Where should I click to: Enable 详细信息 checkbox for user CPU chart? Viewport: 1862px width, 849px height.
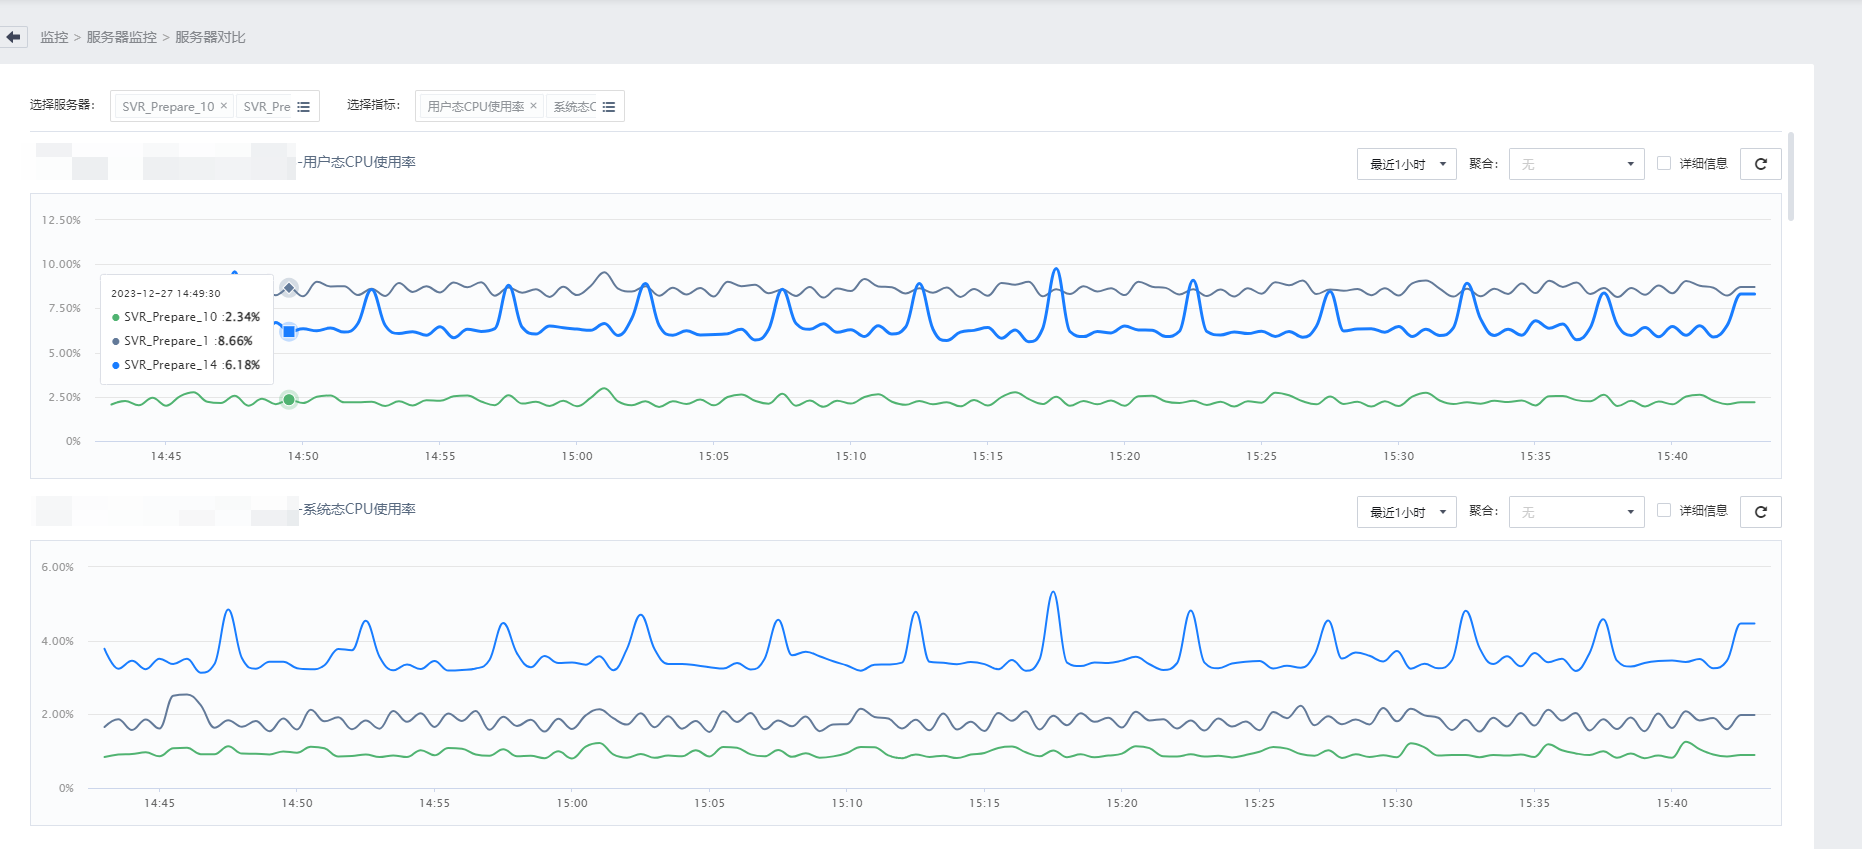click(x=1664, y=163)
